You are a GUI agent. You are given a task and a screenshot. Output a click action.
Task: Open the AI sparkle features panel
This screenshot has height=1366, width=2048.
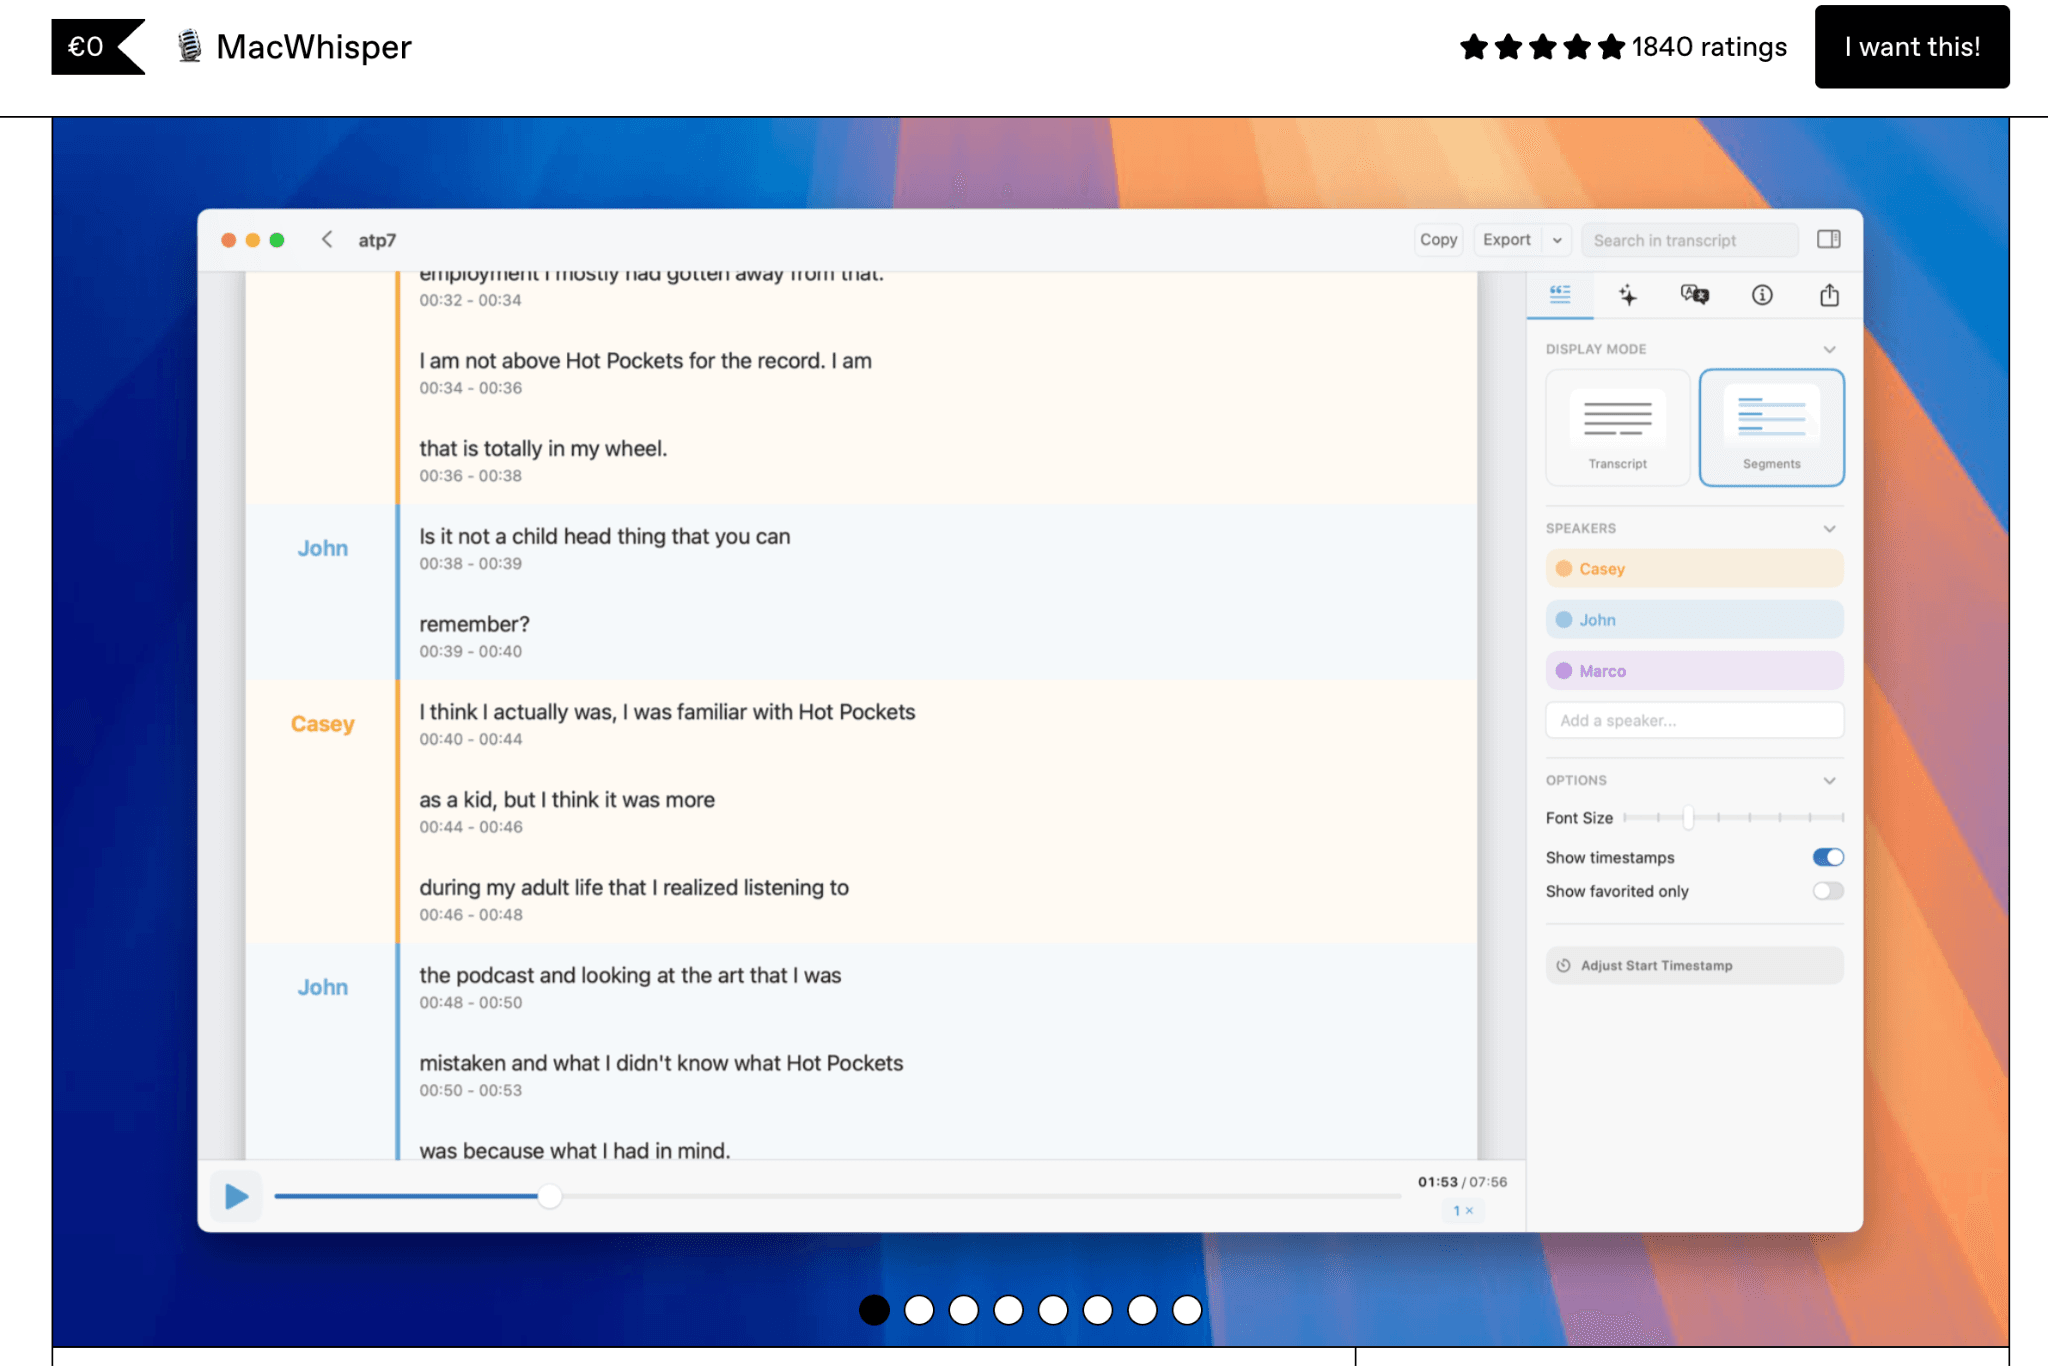click(1628, 295)
